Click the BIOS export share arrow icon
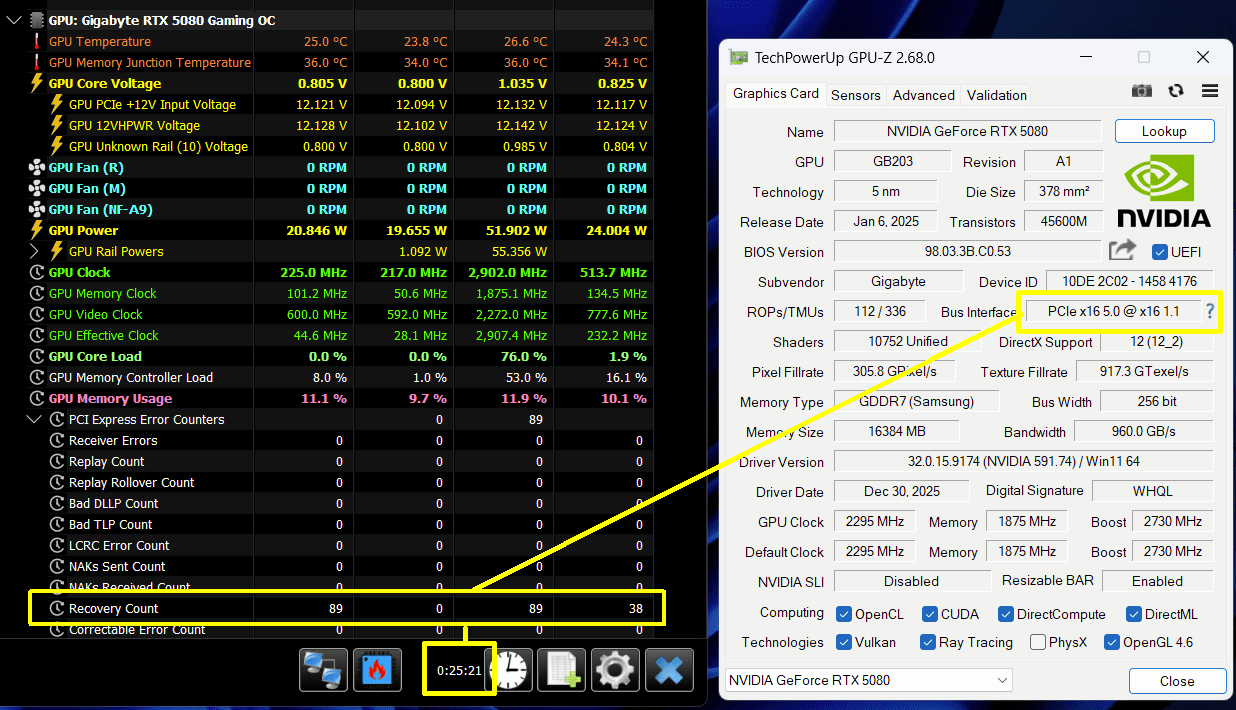The width and height of the screenshot is (1236, 710). [x=1123, y=251]
